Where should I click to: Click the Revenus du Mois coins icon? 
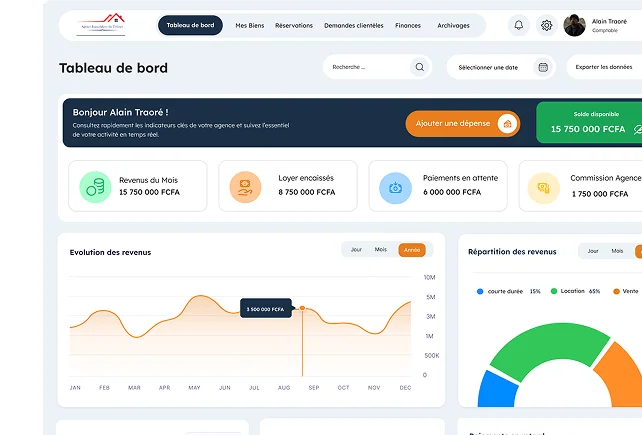click(x=94, y=186)
